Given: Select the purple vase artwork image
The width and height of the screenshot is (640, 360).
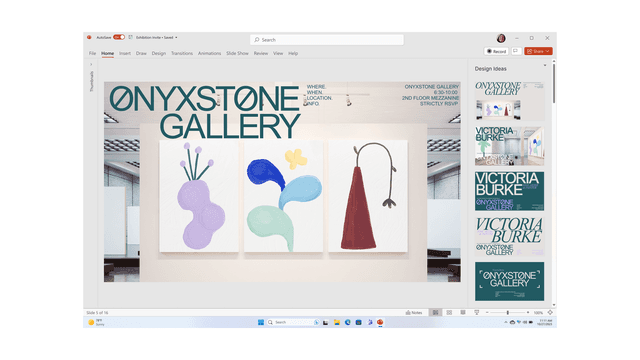Looking at the screenshot, I should pyautogui.click(x=199, y=196).
